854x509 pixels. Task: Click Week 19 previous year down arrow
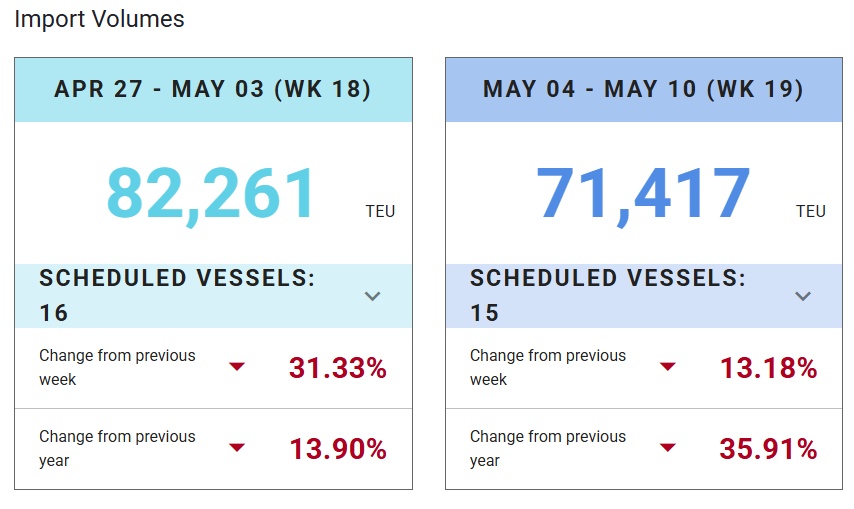coord(668,448)
